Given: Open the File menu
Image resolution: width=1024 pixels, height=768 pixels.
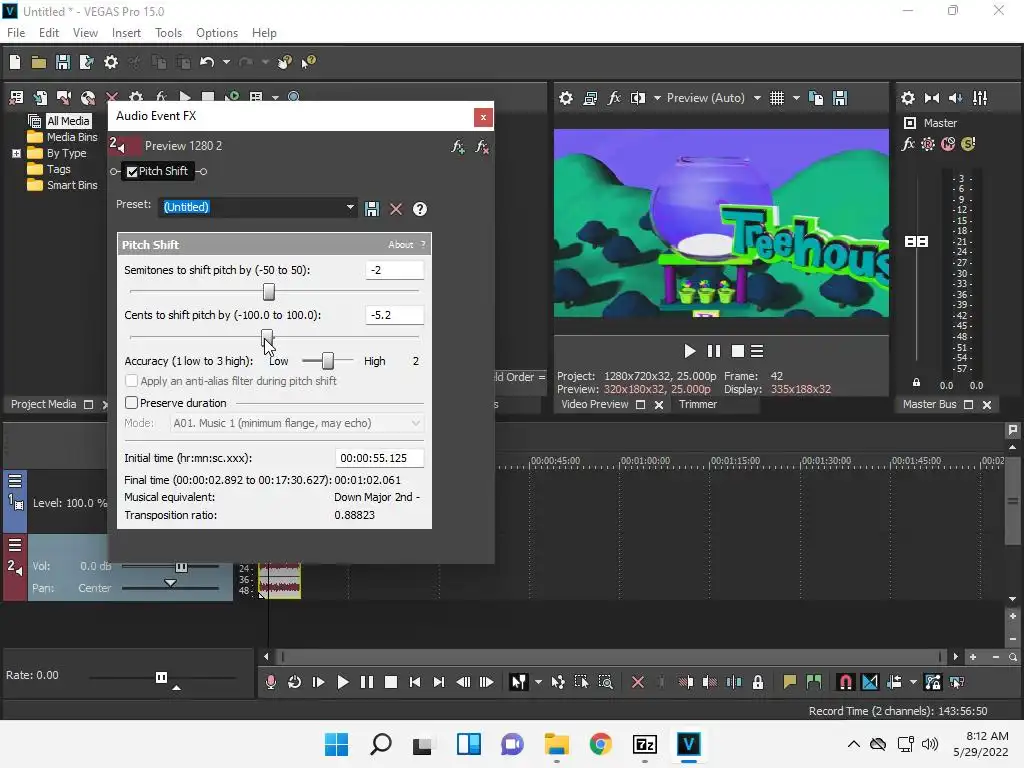Looking at the screenshot, I should click(x=16, y=33).
